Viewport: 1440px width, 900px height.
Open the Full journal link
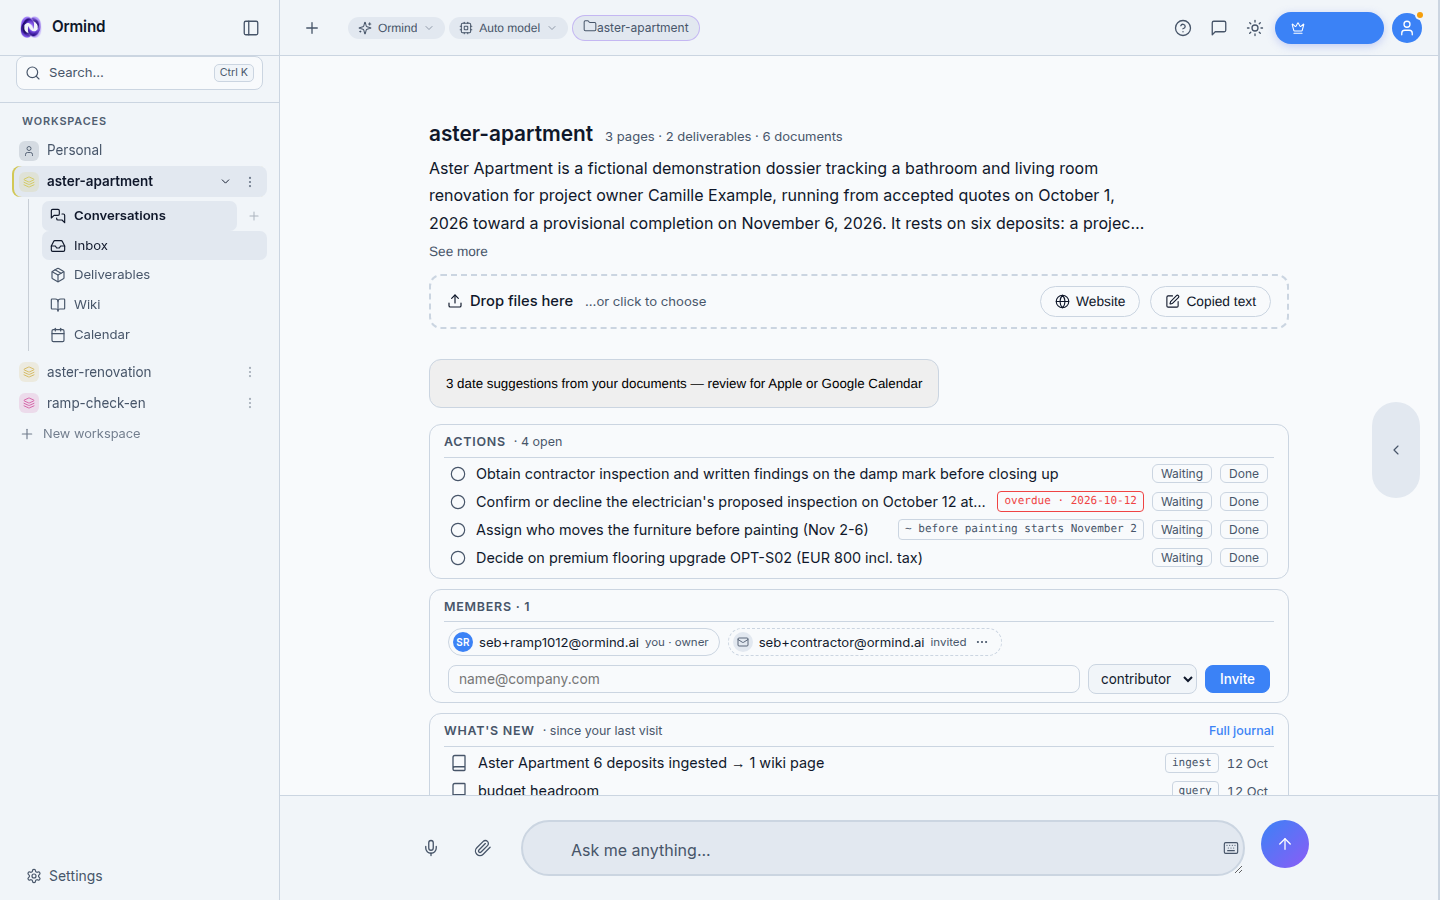click(x=1241, y=731)
